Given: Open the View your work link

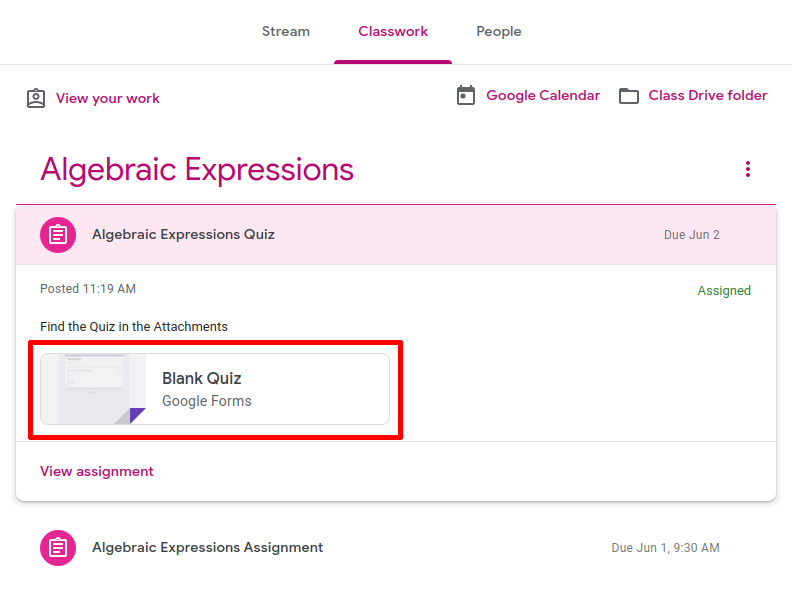Looking at the screenshot, I should click(x=108, y=98).
